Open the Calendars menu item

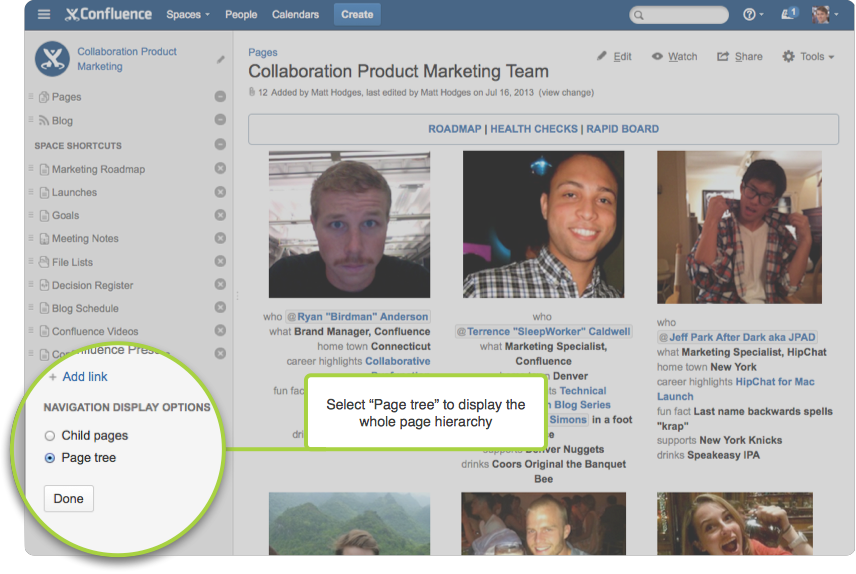coord(295,15)
